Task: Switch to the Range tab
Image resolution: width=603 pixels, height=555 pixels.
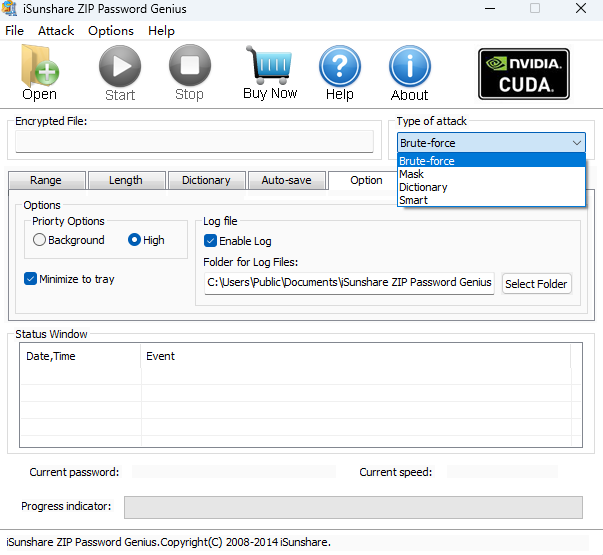Action: coord(46,180)
